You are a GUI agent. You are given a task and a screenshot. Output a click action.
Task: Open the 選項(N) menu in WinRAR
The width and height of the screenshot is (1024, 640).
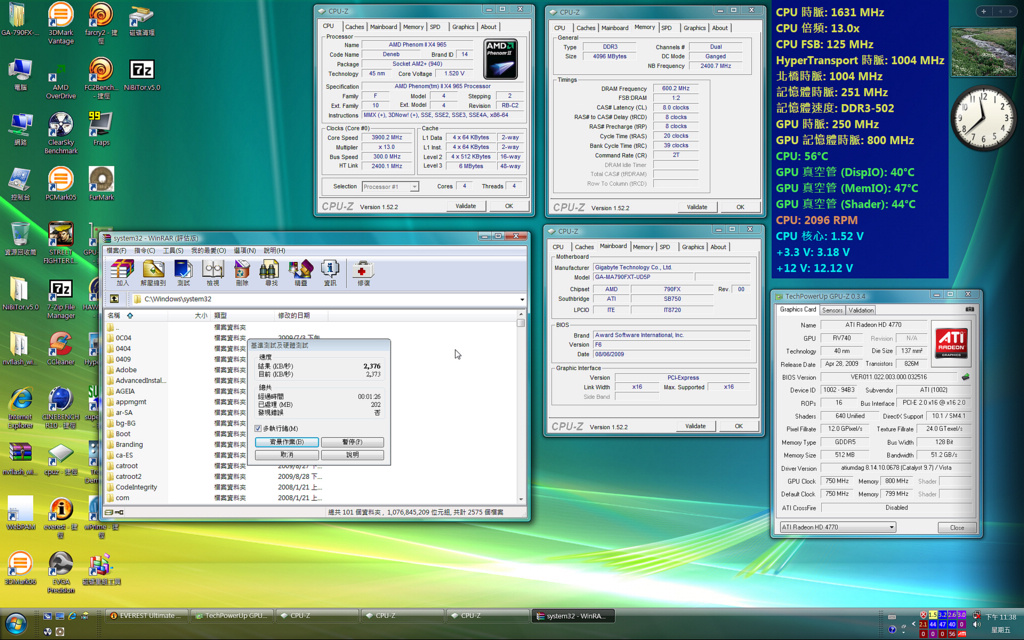tap(245, 250)
